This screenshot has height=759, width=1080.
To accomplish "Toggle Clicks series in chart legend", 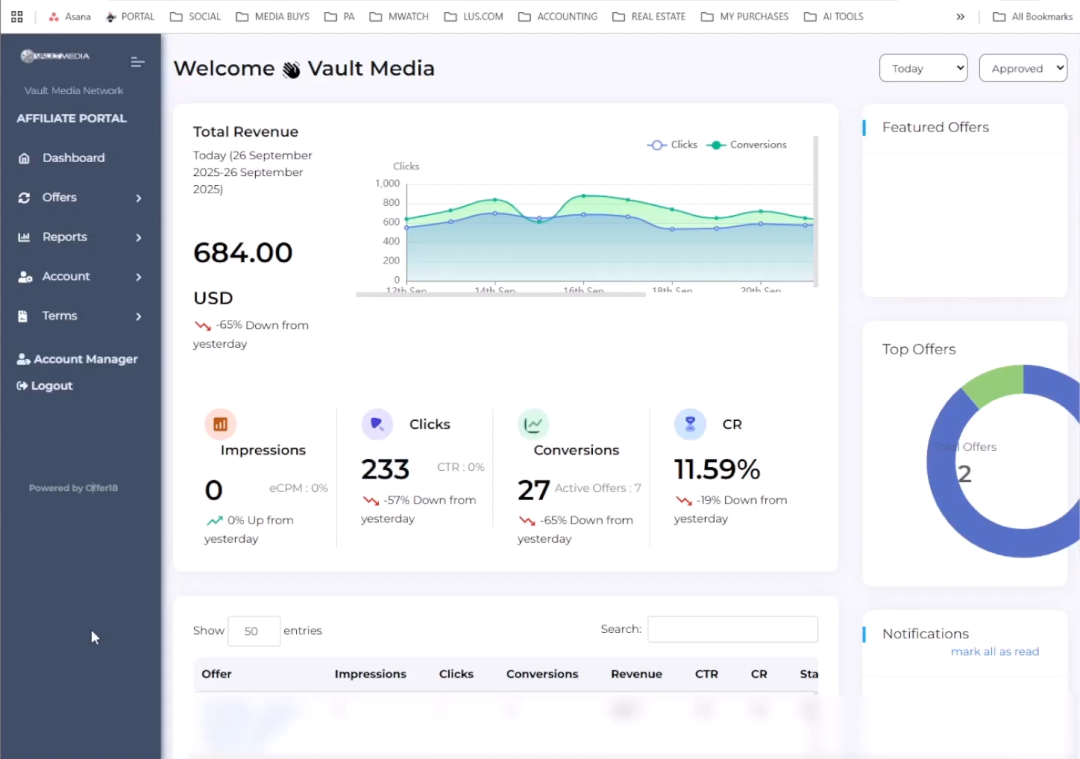I will [672, 145].
